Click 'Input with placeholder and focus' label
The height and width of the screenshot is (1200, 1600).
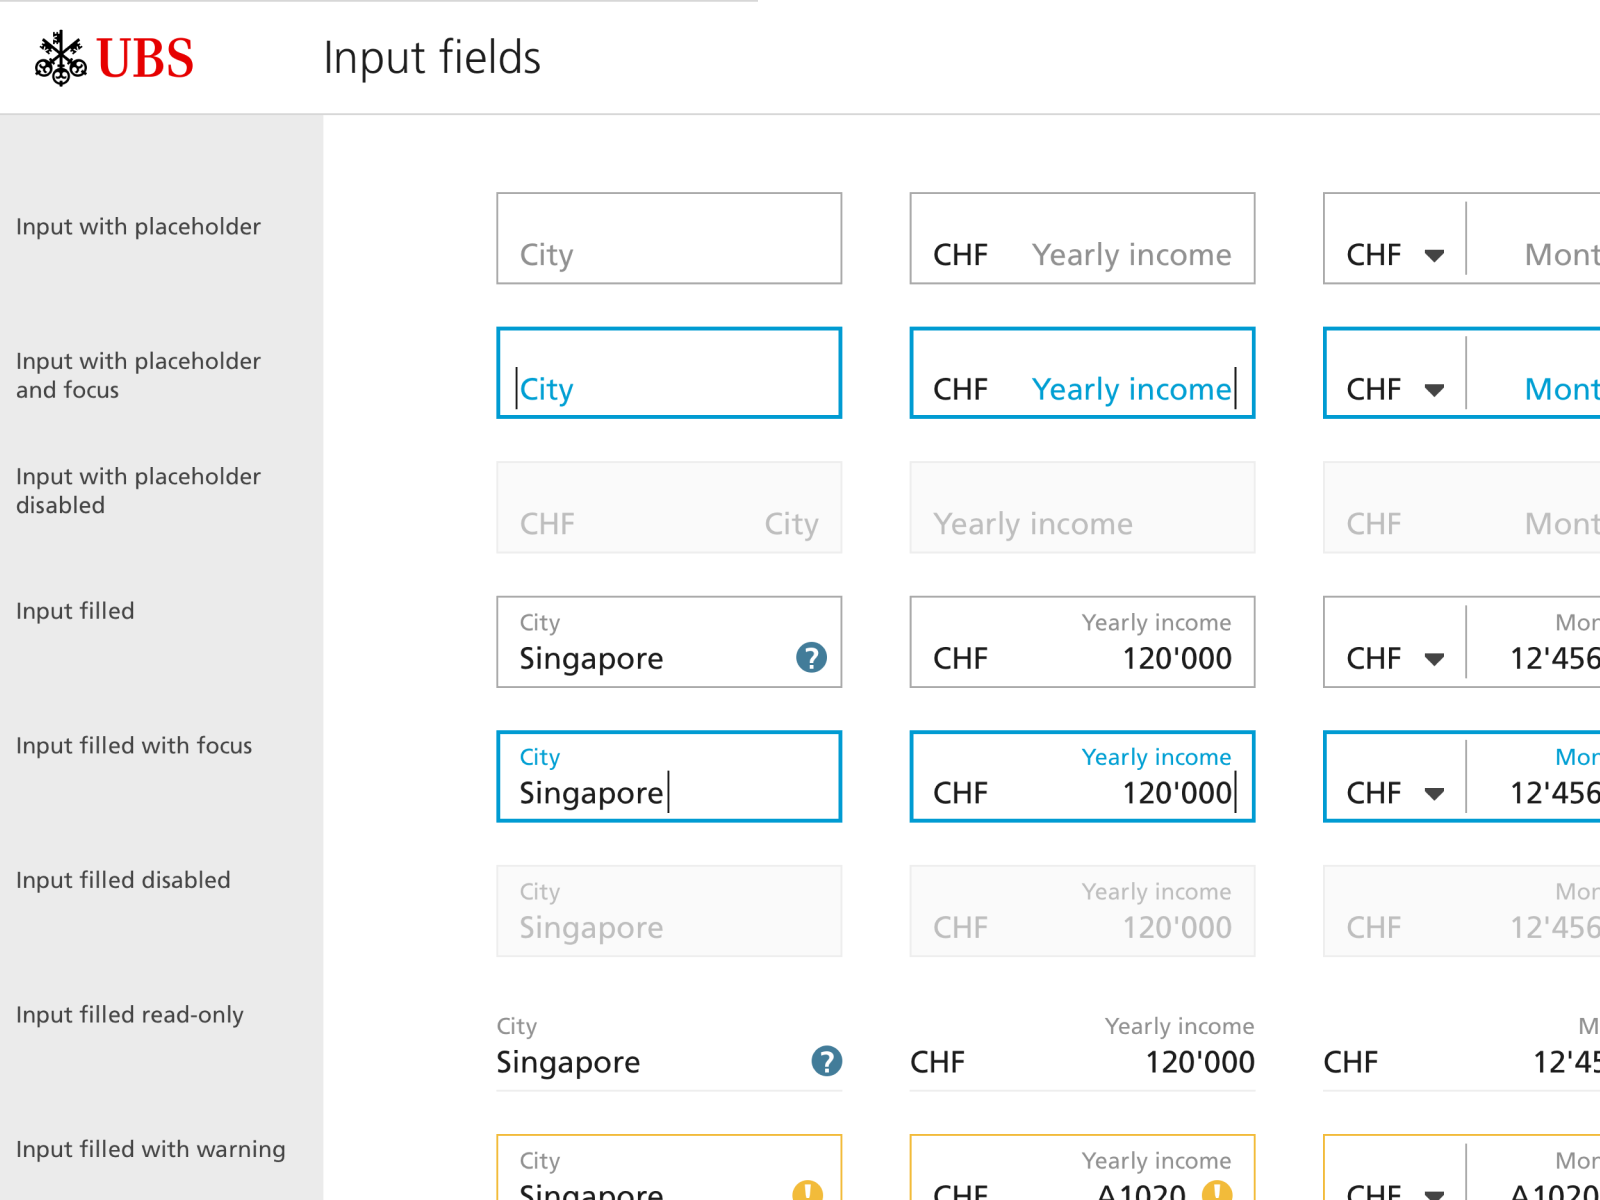[x=138, y=375]
